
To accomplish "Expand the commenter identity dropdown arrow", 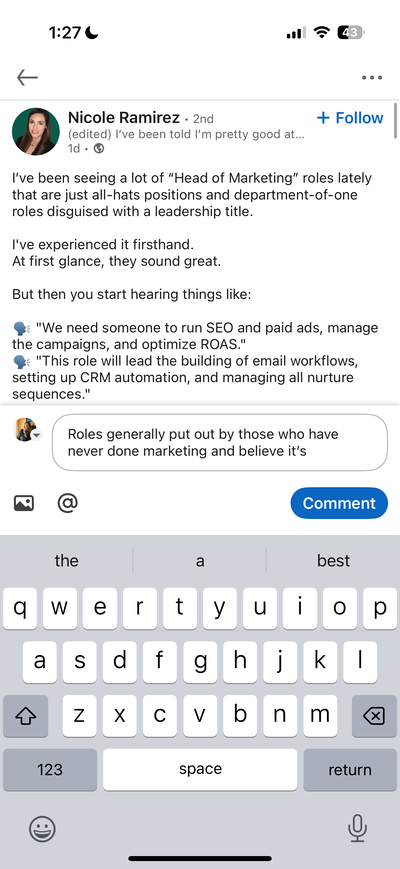I will (37, 436).
